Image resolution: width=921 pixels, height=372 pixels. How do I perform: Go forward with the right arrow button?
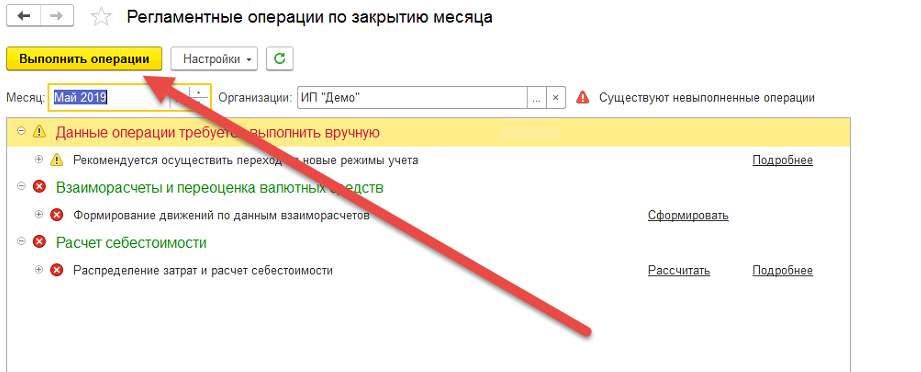click(57, 17)
